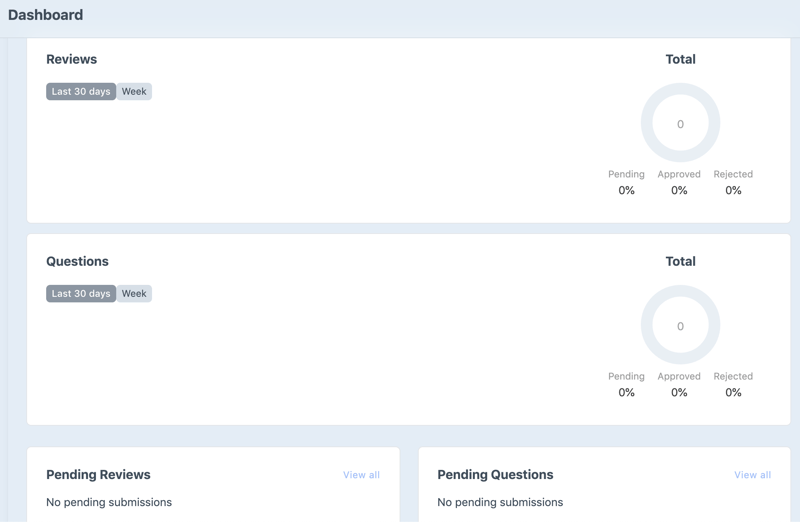Click the Pending stat under Reviews total
Viewport: 800px width, 522px height.
tap(626, 182)
